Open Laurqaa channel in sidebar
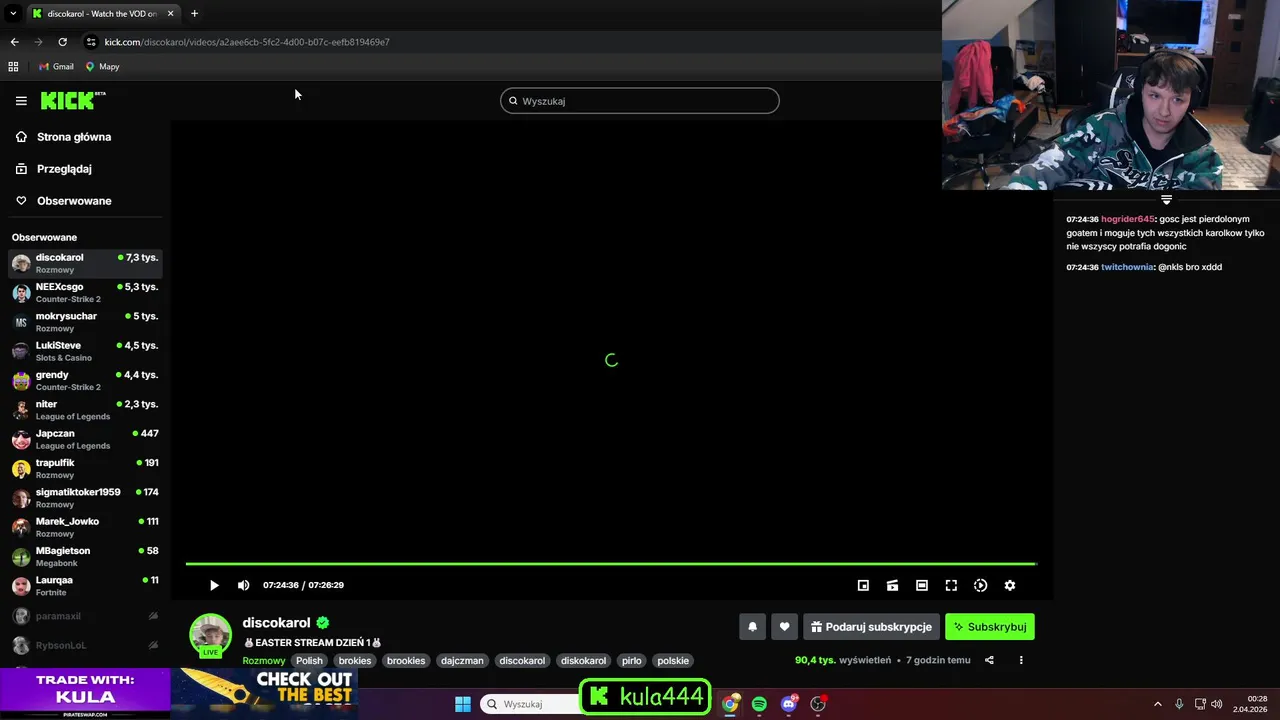Screen dimensions: 1280x720 tap(85, 586)
